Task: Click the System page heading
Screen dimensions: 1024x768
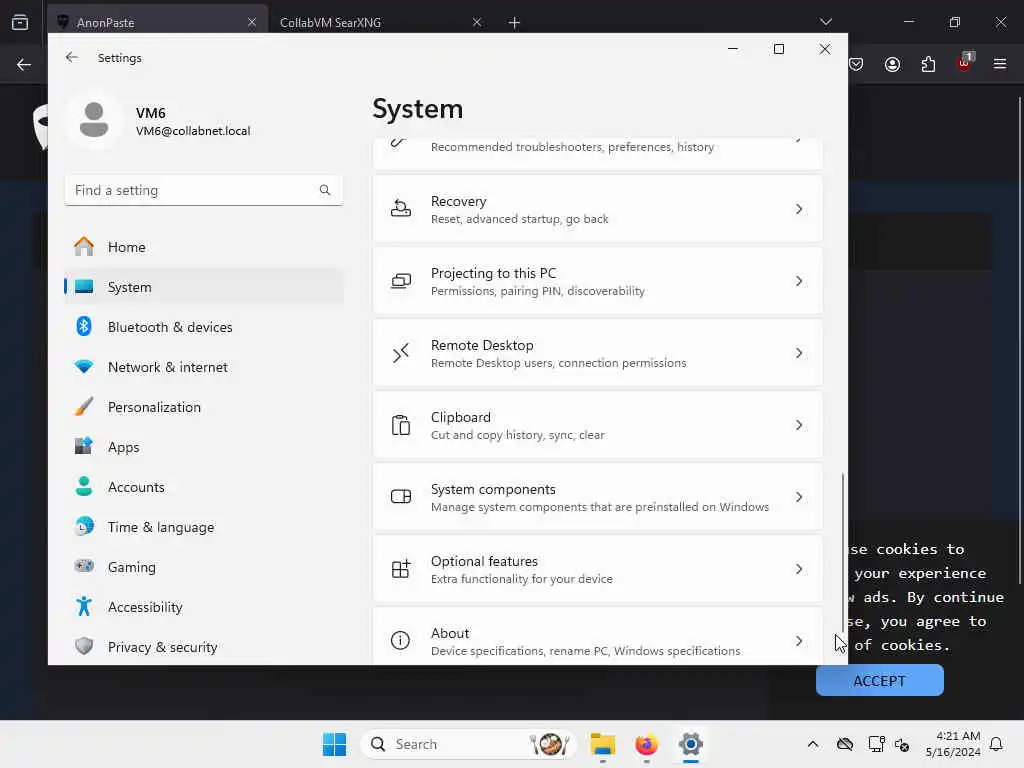Action: (x=417, y=109)
